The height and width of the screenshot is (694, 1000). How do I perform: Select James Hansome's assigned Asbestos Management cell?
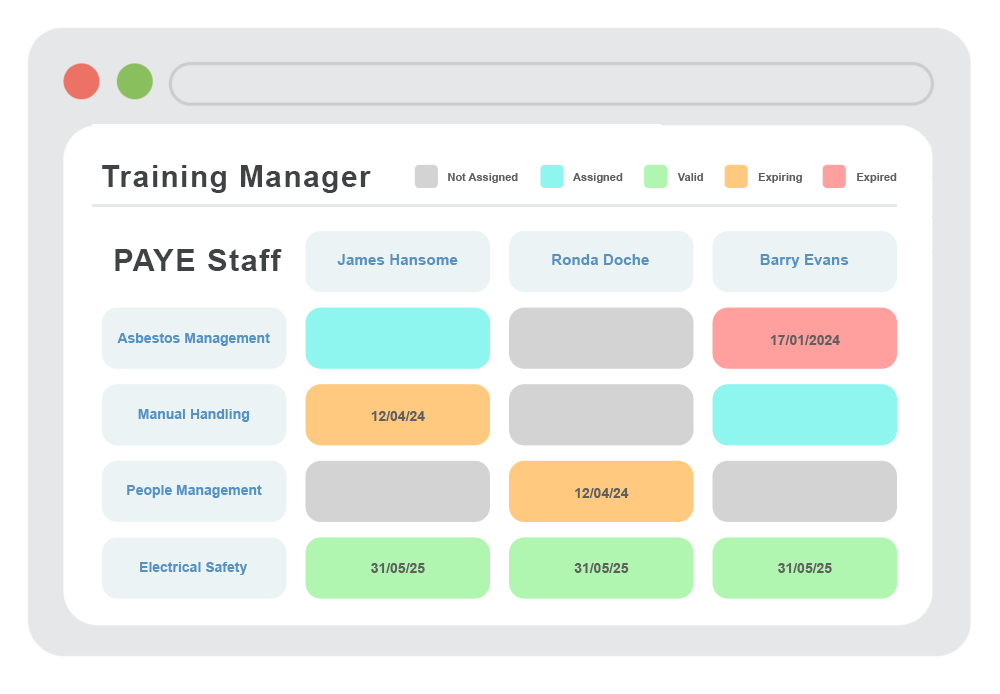397,338
